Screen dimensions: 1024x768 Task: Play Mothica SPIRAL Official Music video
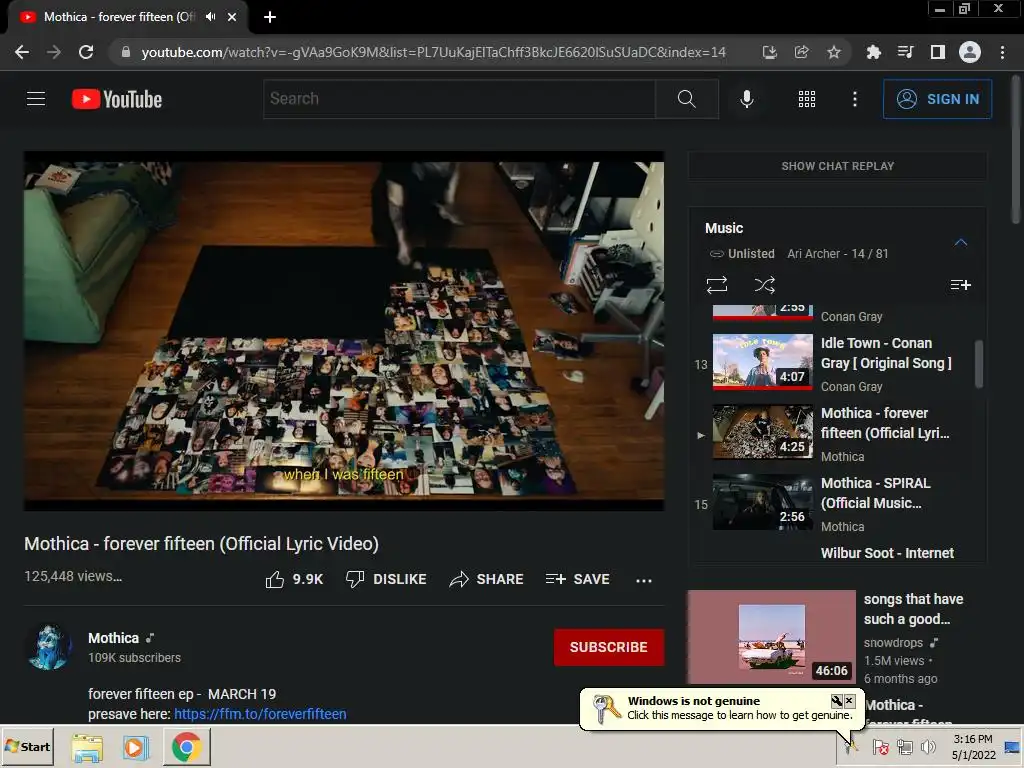click(833, 504)
